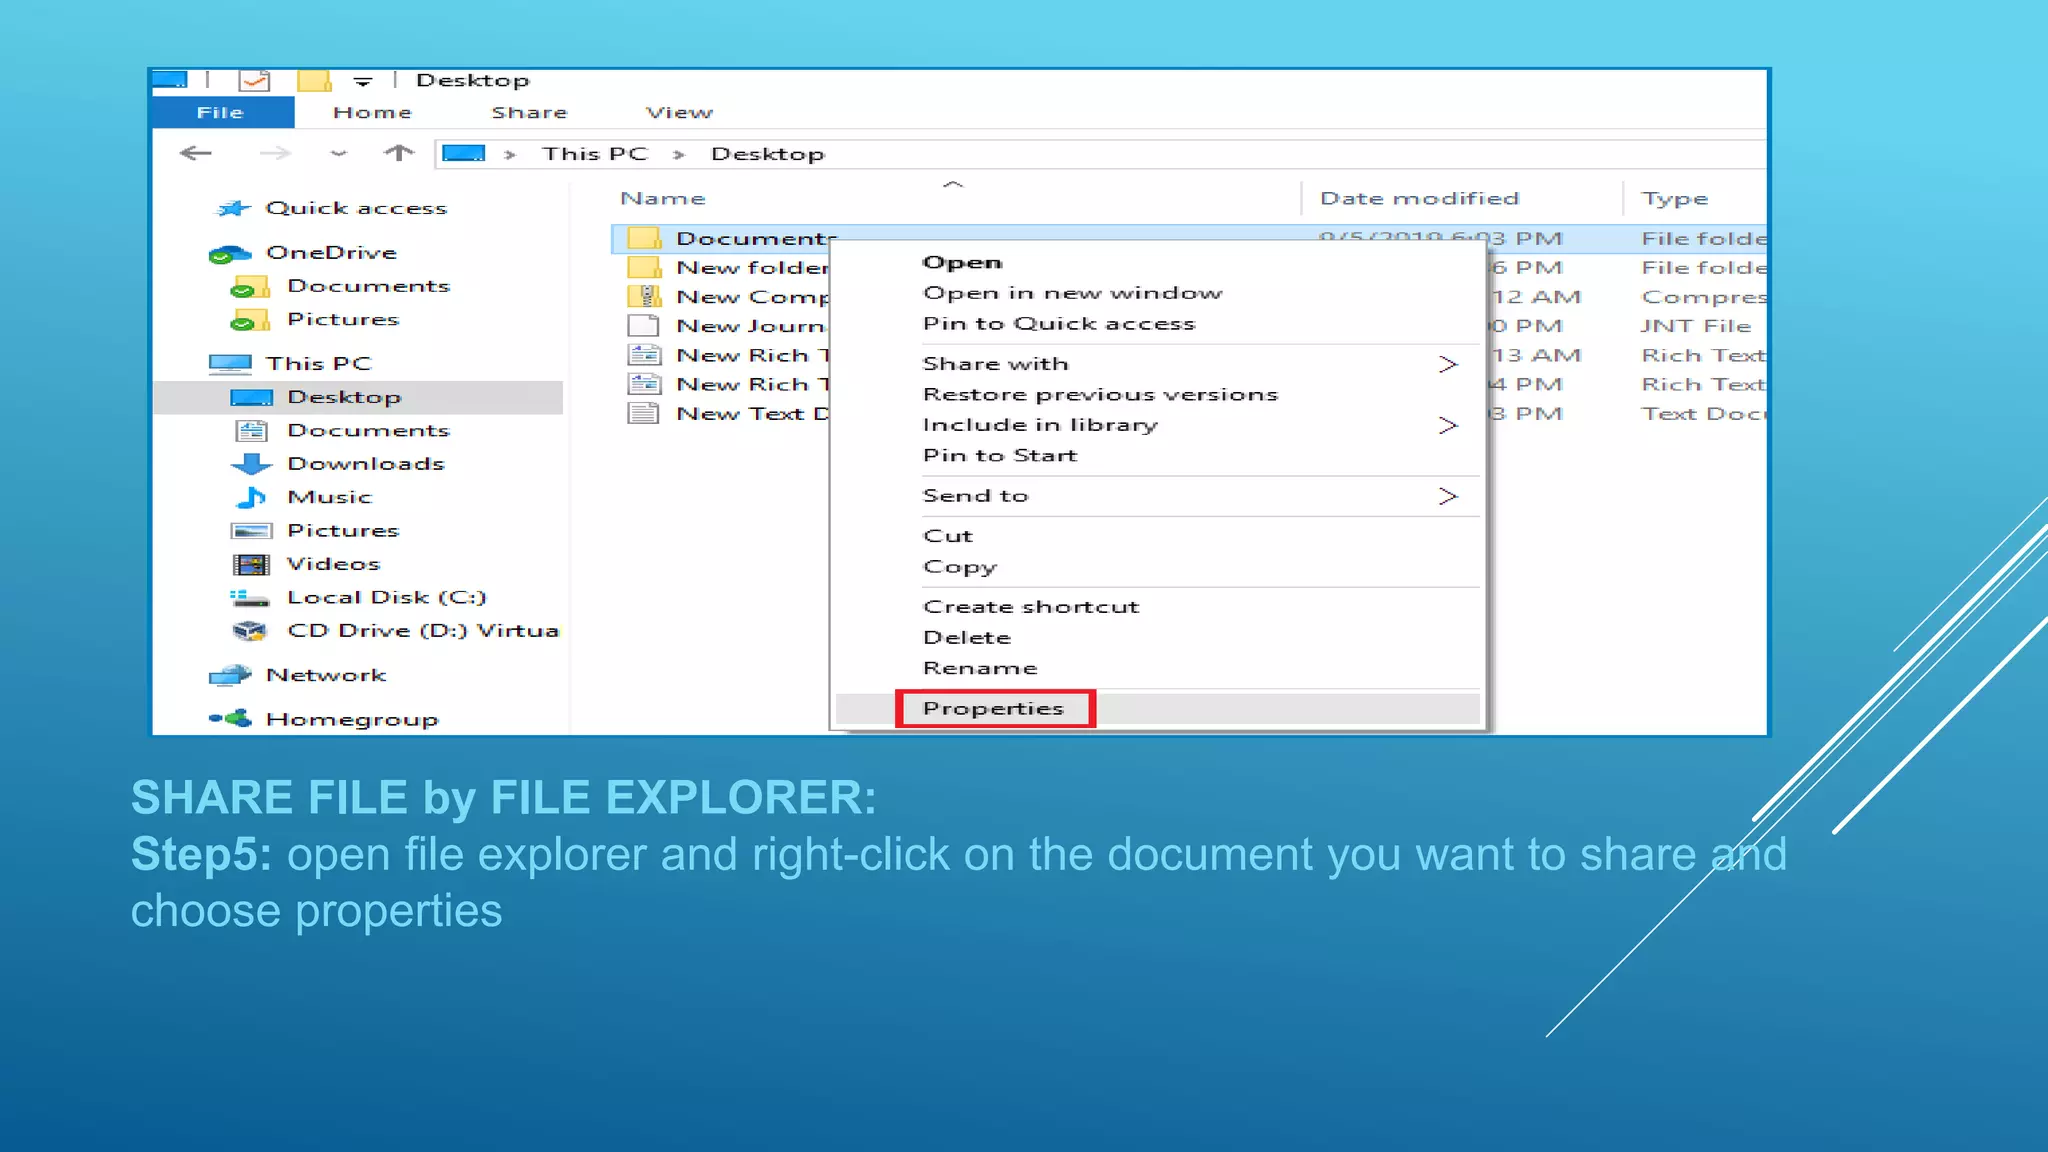
Task: Click the Music note icon in sidebar
Action: (x=251, y=497)
